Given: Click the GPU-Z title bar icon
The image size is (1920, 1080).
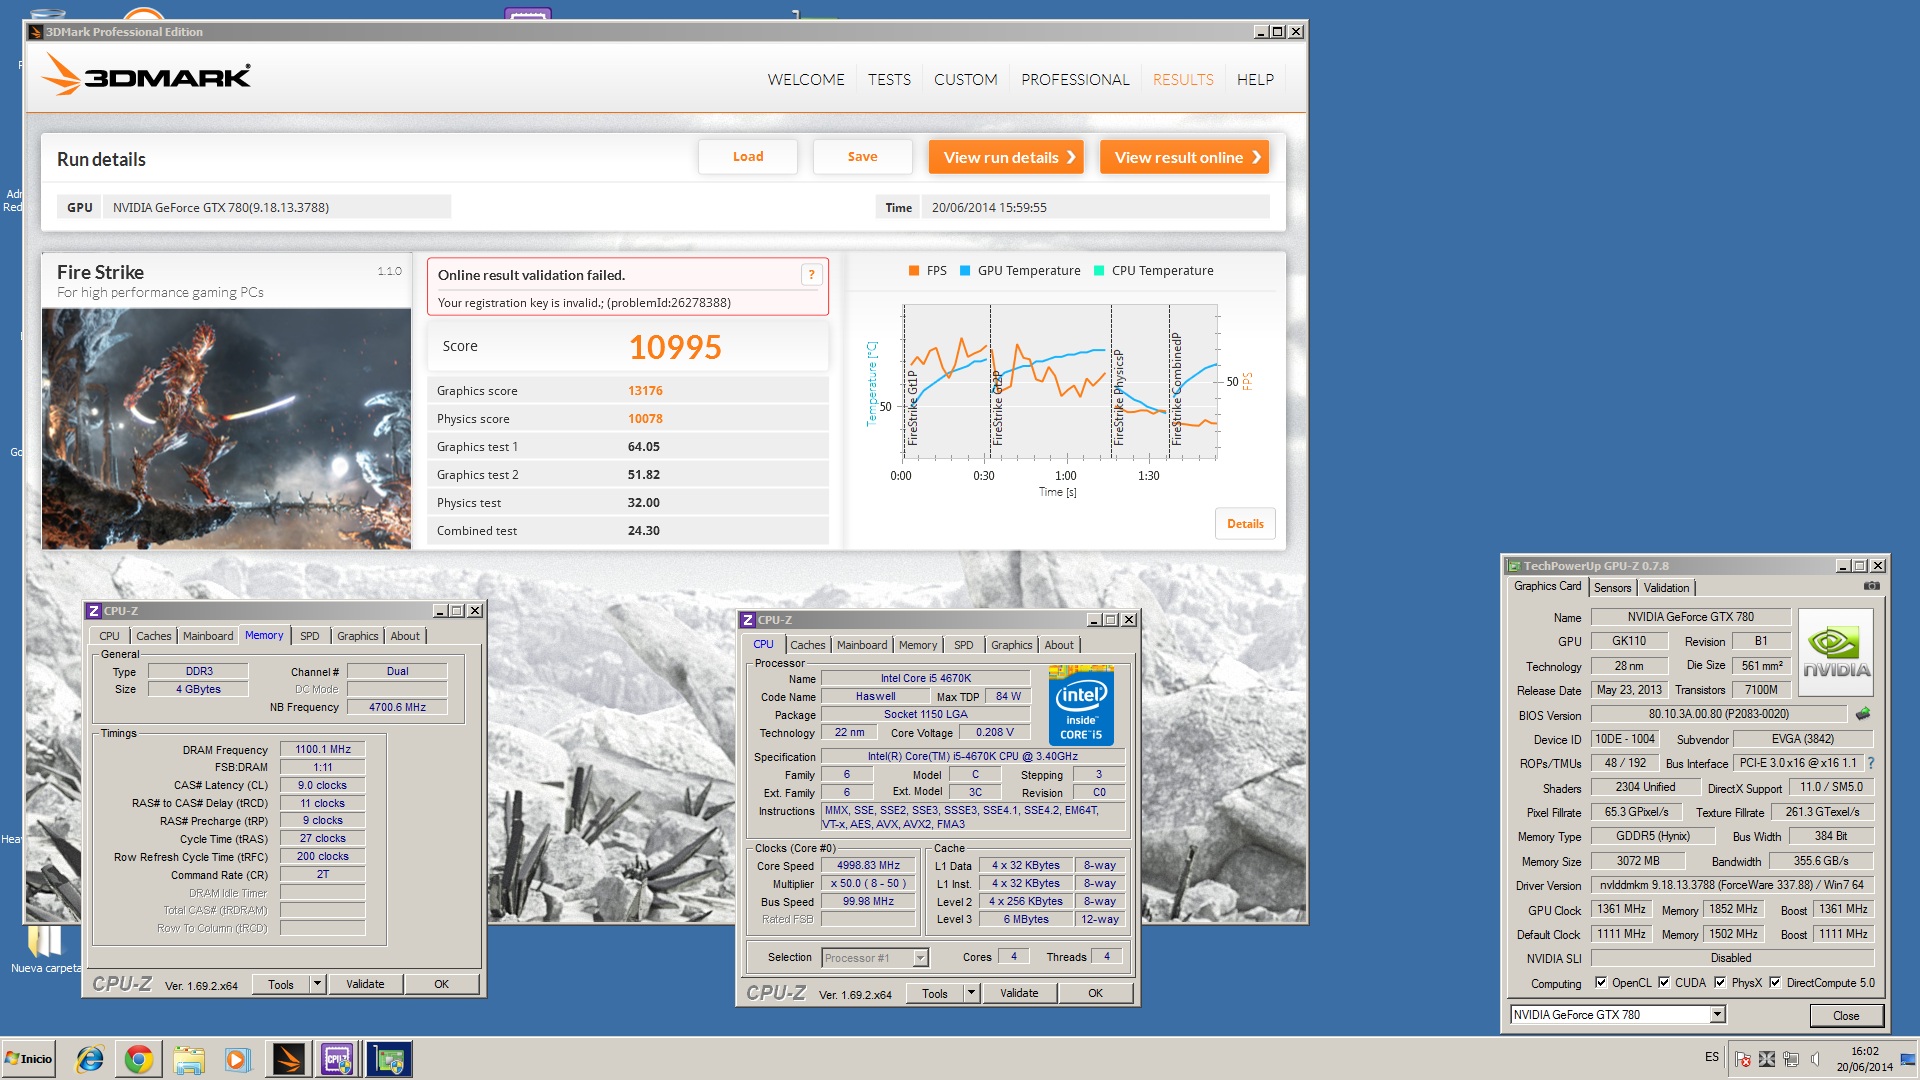Looking at the screenshot, I should coord(1514,566).
